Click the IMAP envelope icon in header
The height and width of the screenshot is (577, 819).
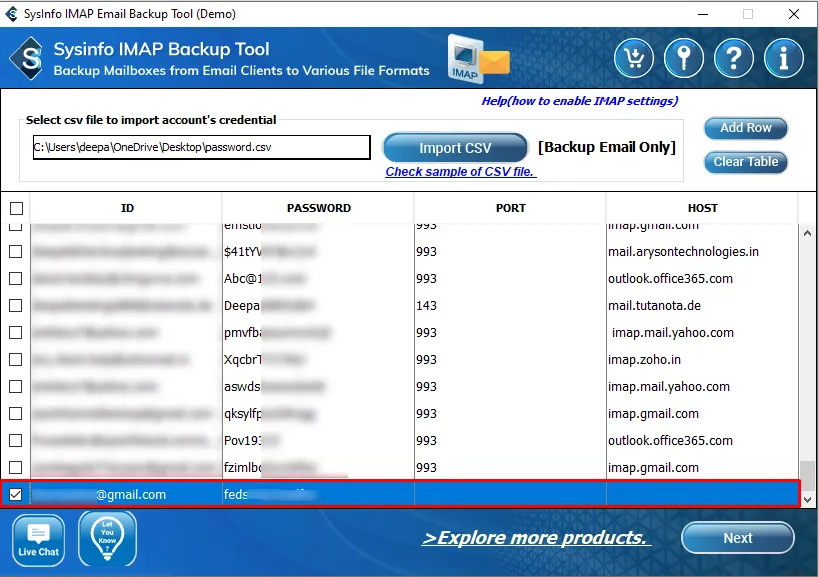point(478,59)
